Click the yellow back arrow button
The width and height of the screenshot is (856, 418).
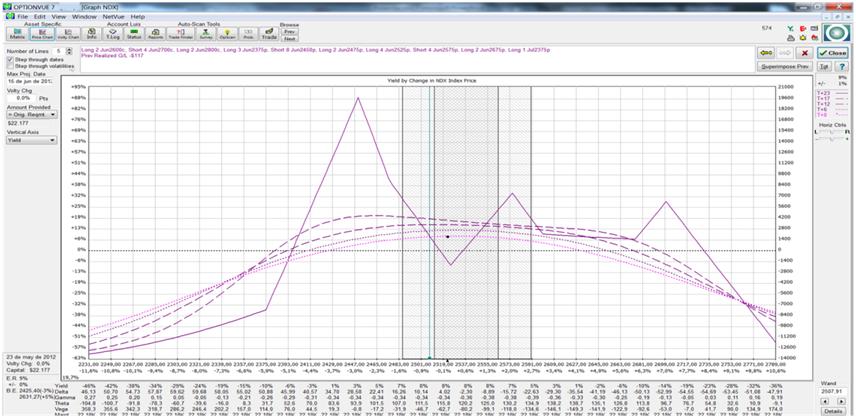pyautogui.click(x=766, y=52)
